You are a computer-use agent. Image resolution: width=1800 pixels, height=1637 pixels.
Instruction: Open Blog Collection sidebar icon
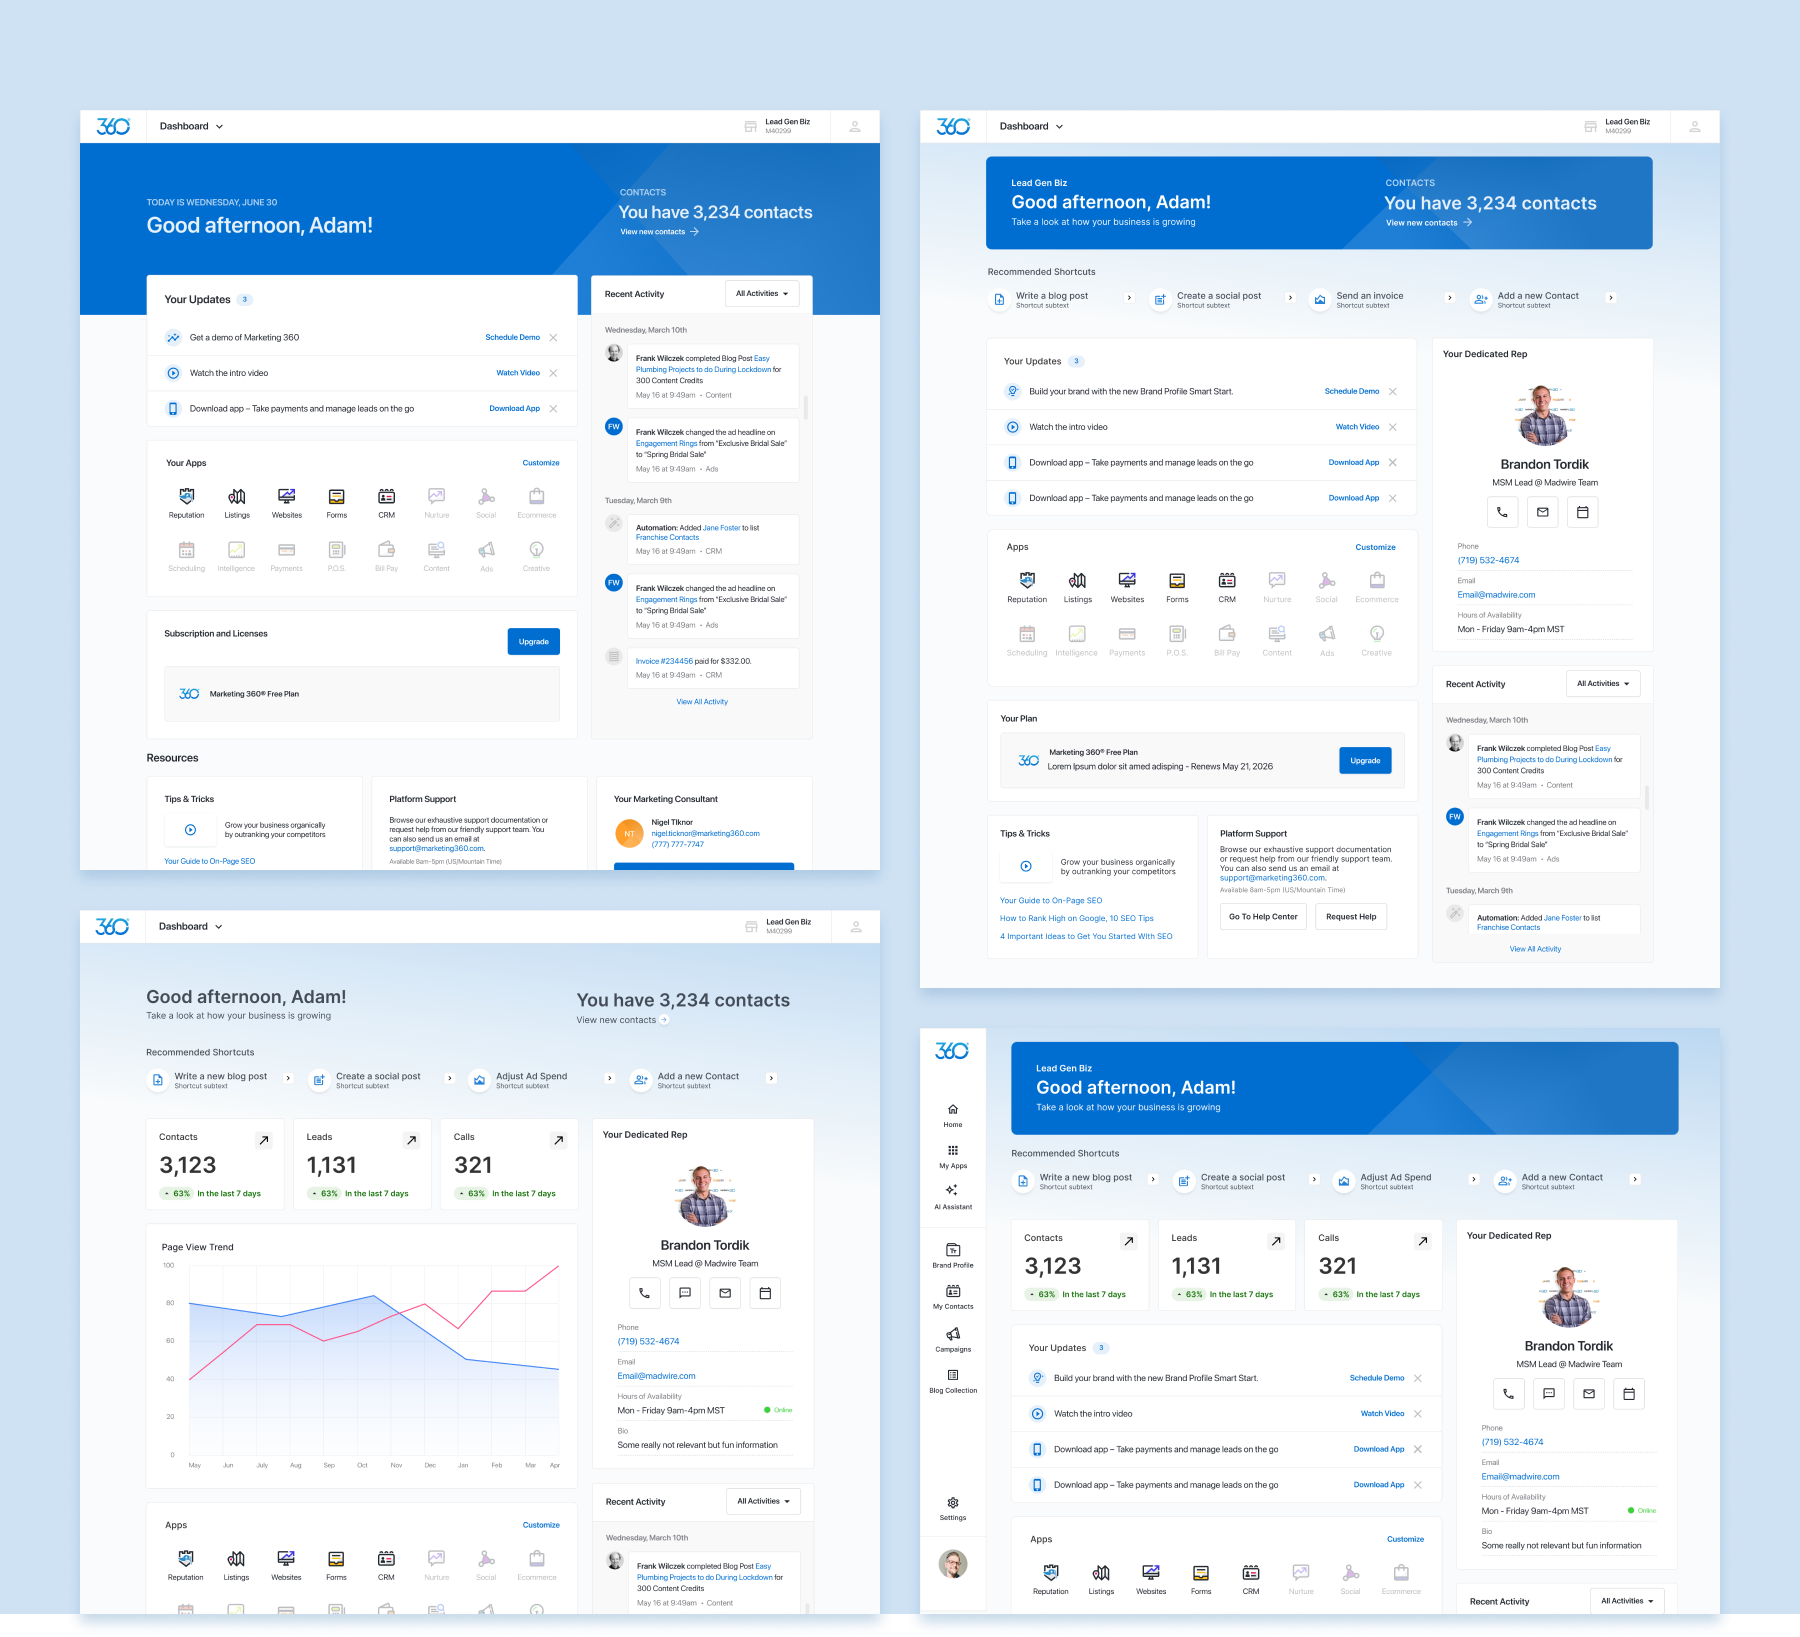coord(952,1378)
